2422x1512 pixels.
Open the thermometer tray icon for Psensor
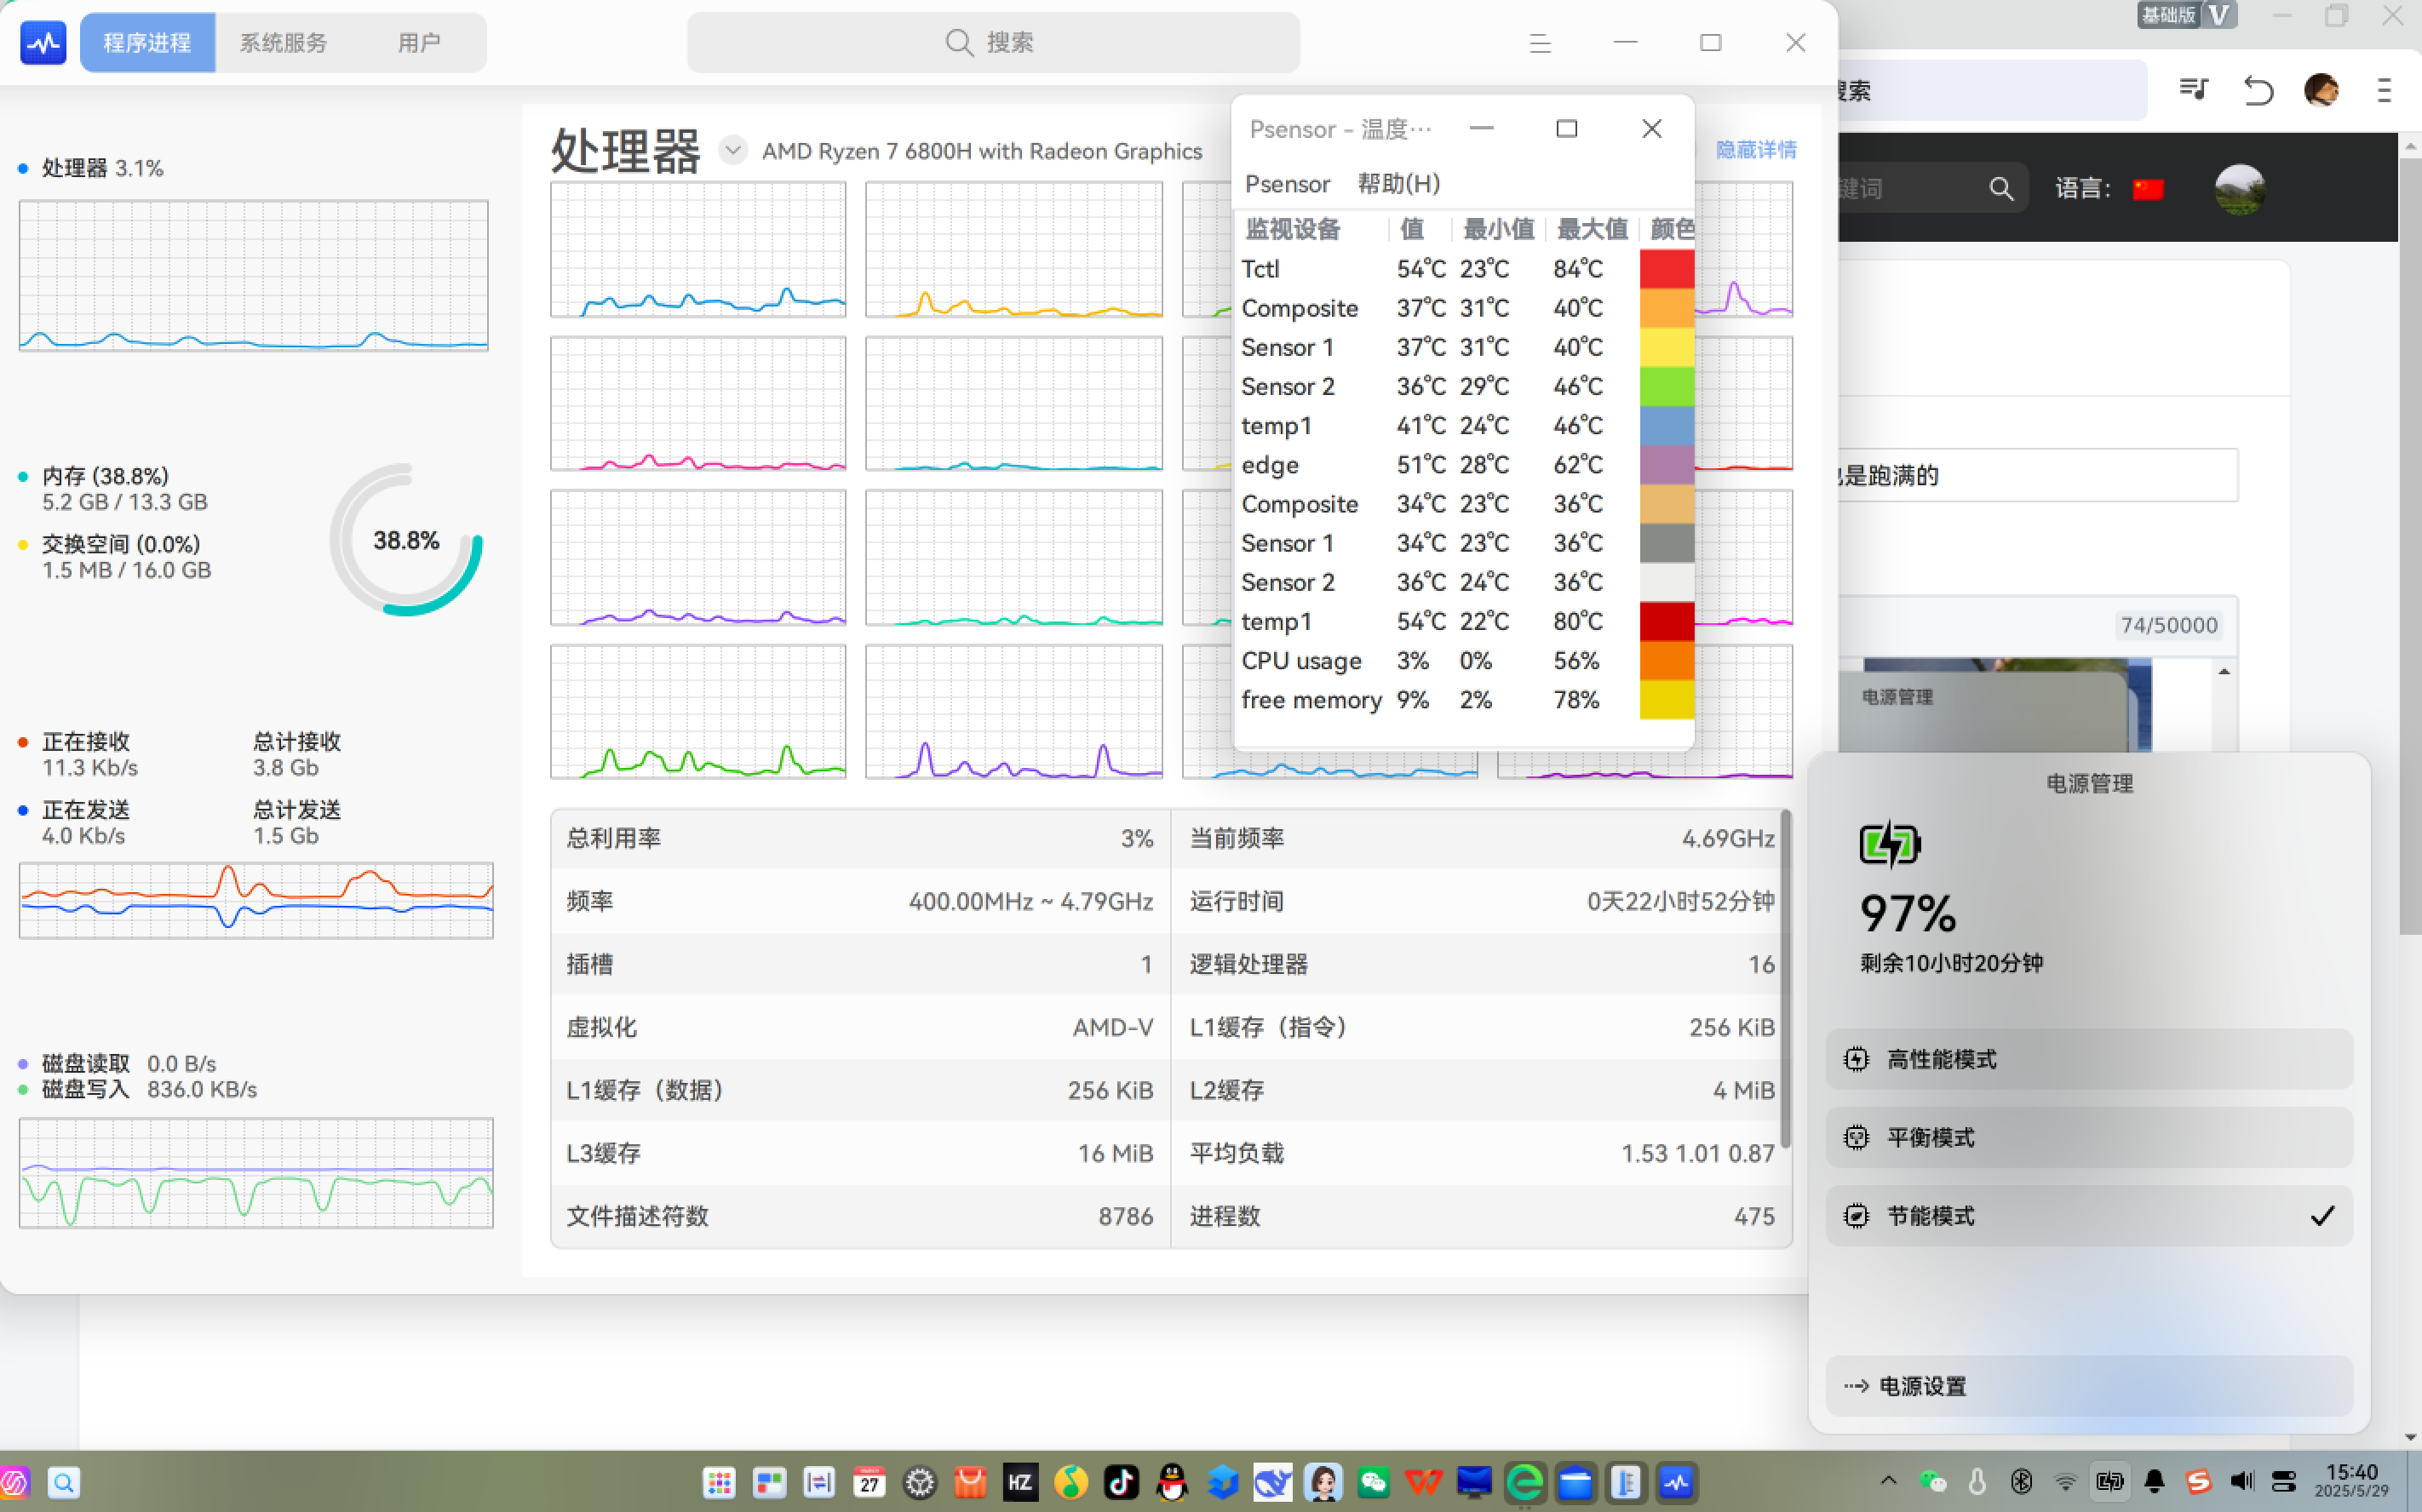(x=1977, y=1481)
